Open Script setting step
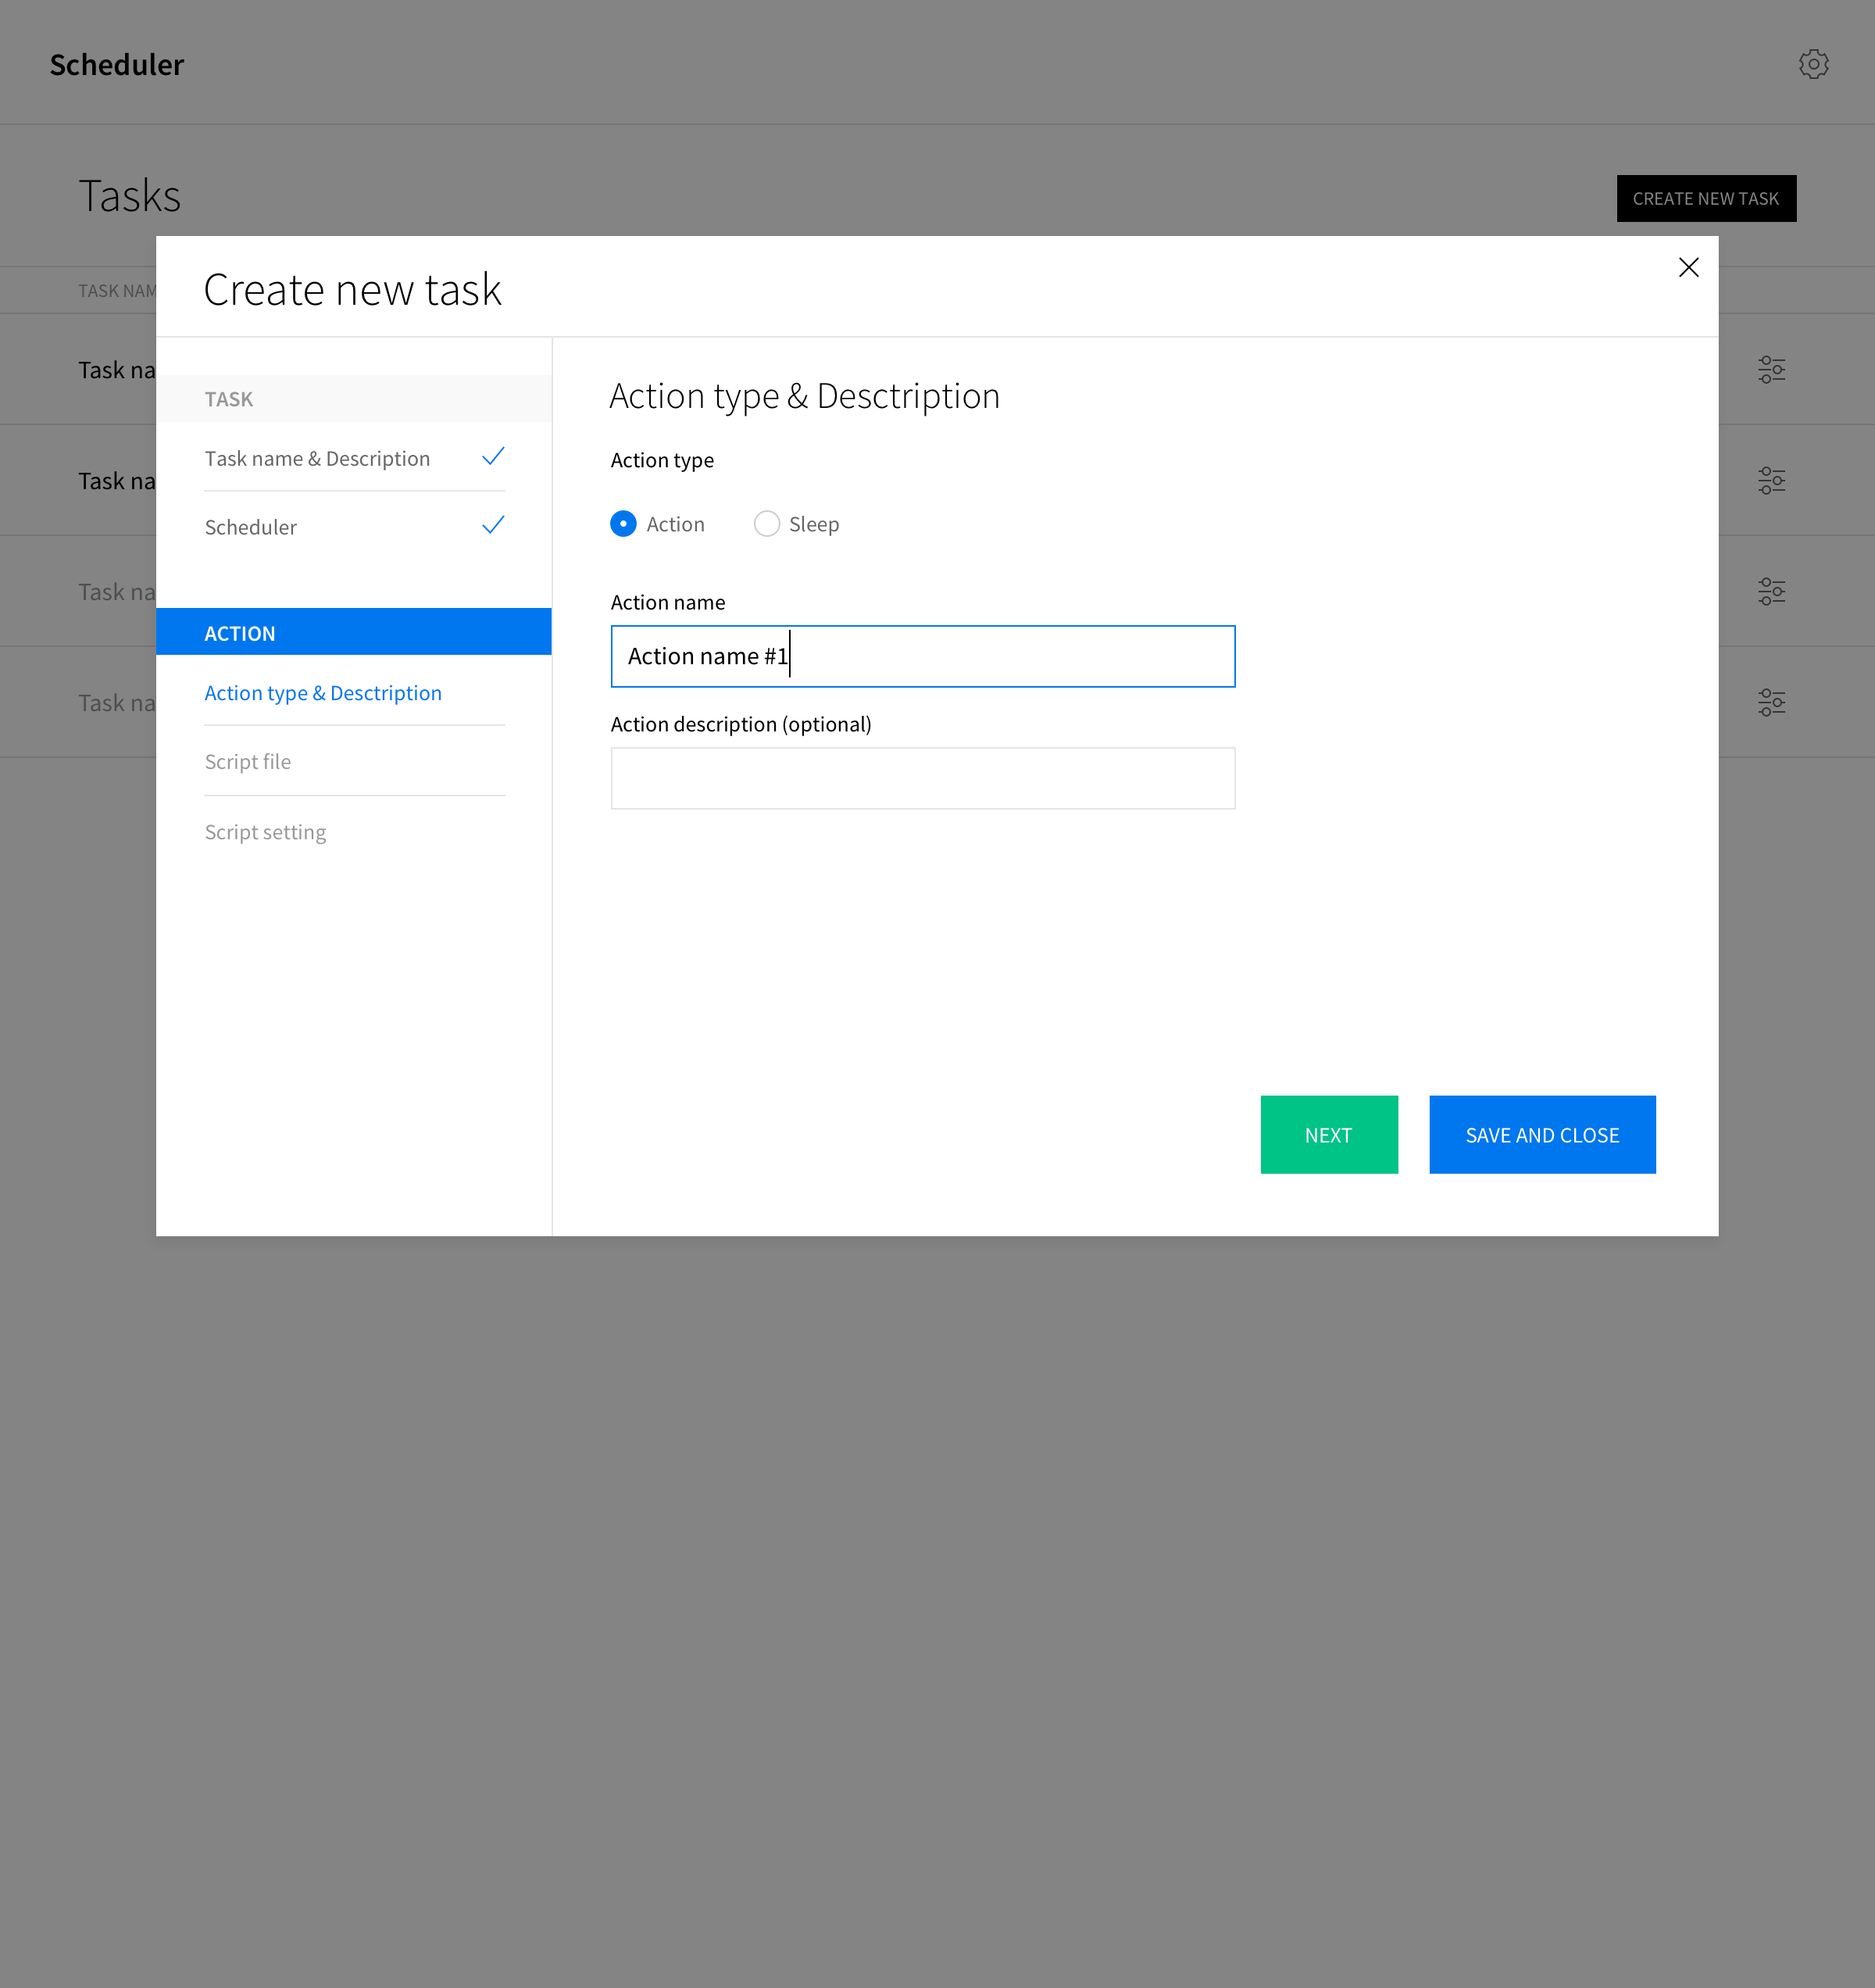This screenshot has height=1988, width=1875. (x=265, y=832)
